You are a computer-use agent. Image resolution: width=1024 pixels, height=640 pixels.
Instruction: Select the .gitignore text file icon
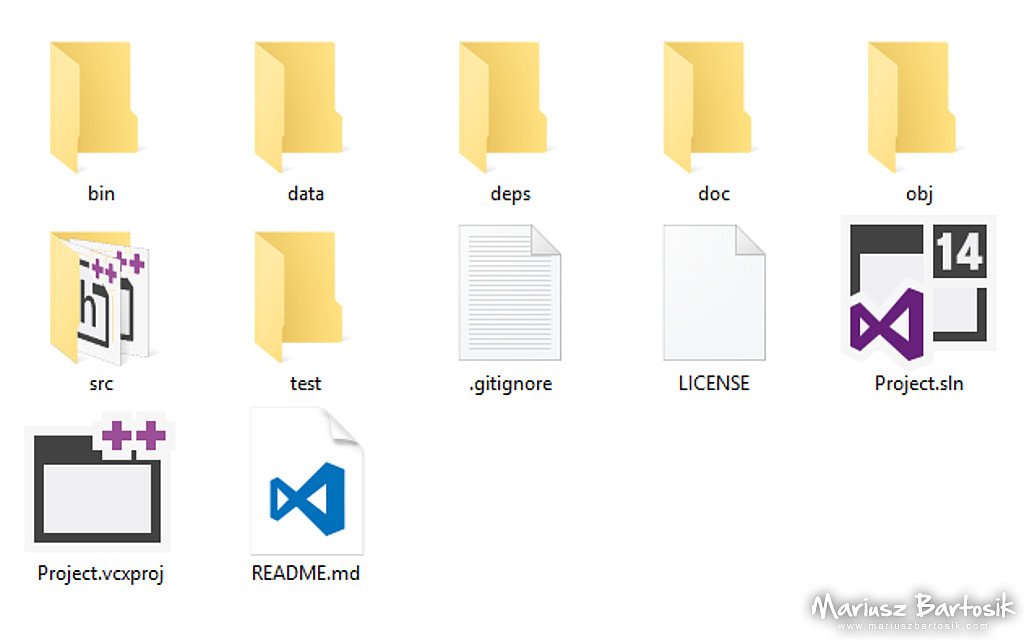point(510,293)
